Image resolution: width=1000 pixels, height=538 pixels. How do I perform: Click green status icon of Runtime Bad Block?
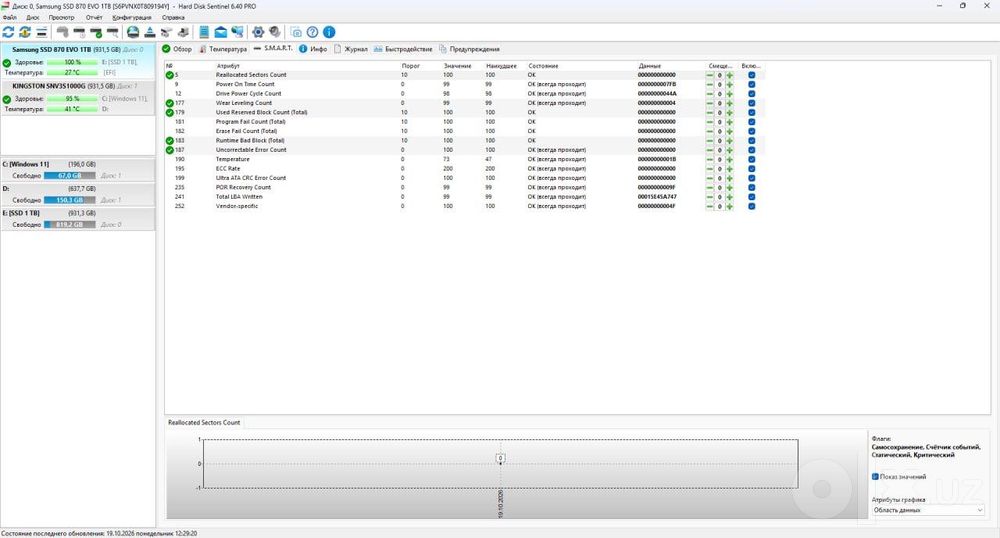170,141
